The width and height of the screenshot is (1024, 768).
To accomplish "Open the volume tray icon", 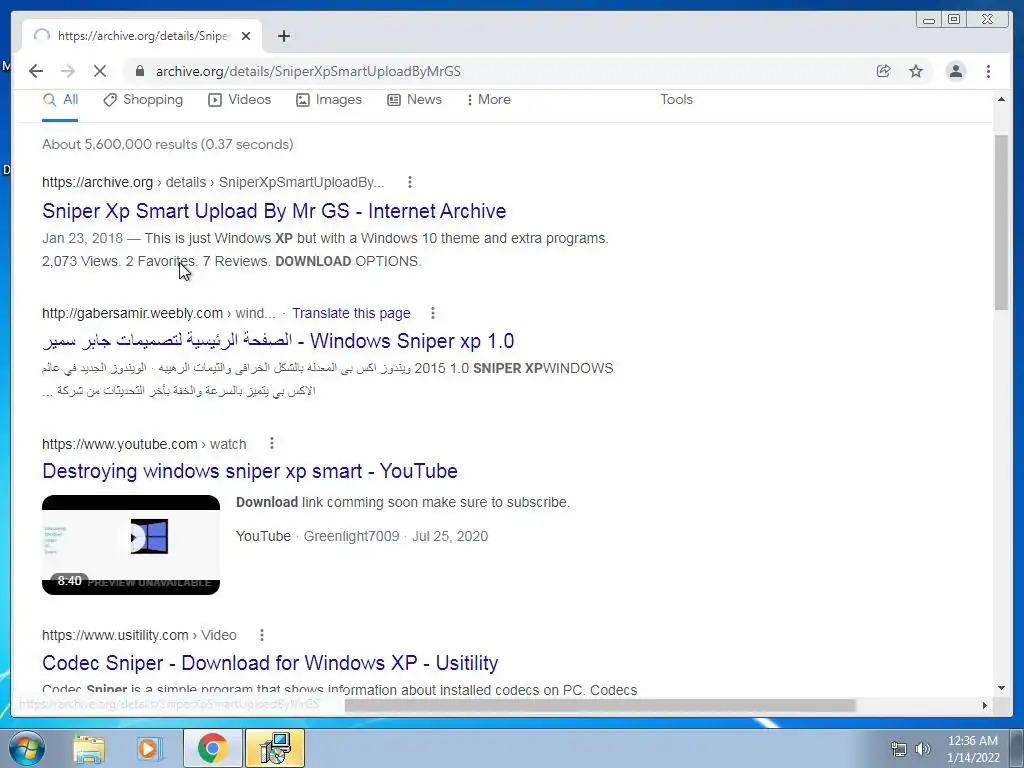I will point(922,749).
